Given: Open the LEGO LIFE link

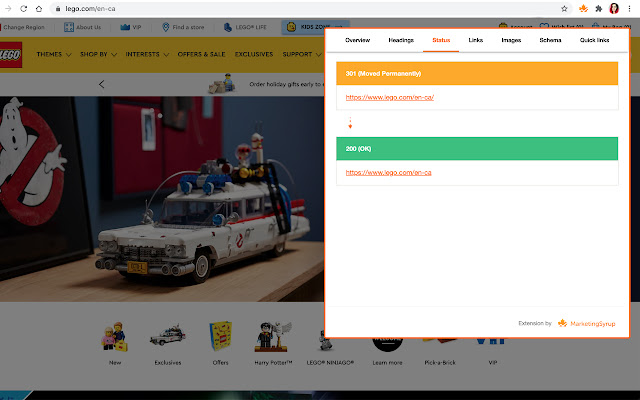Looking at the screenshot, I should pyautogui.click(x=245, y=27).
